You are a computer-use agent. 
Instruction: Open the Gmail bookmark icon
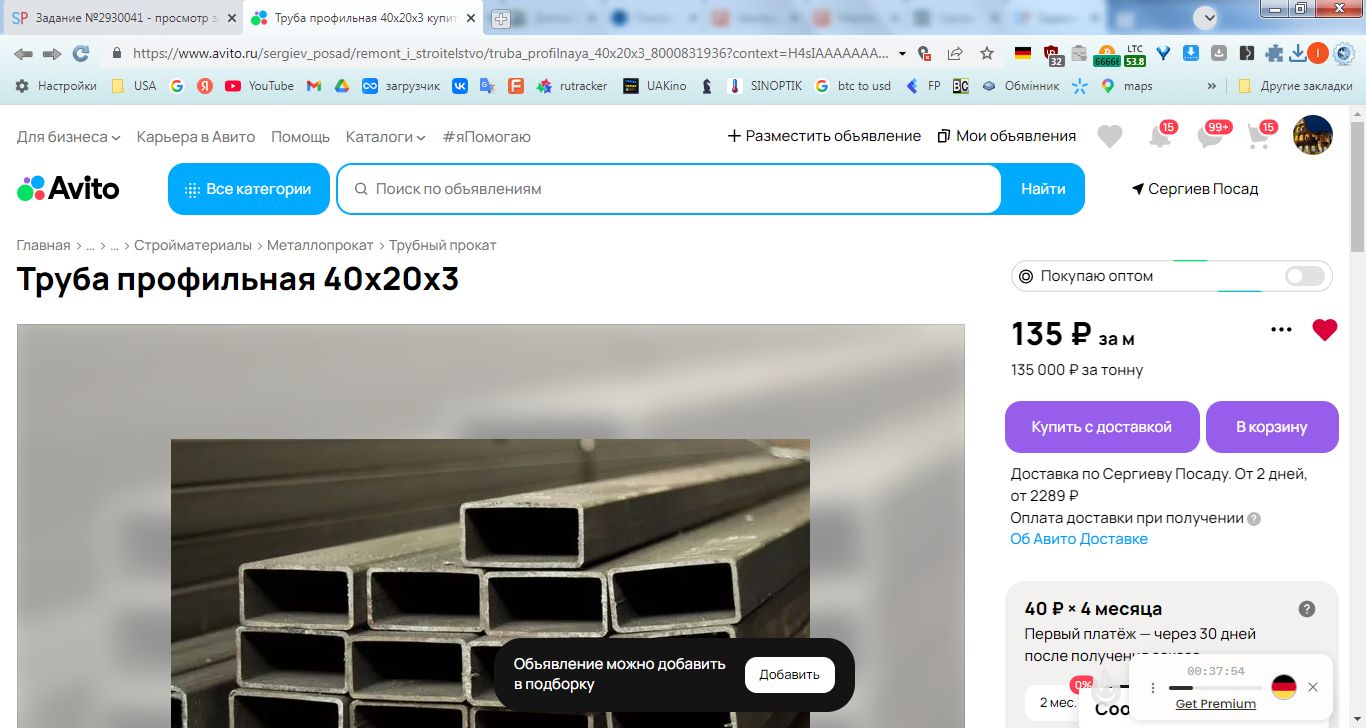pyautogui.click(x=313, y=86)
